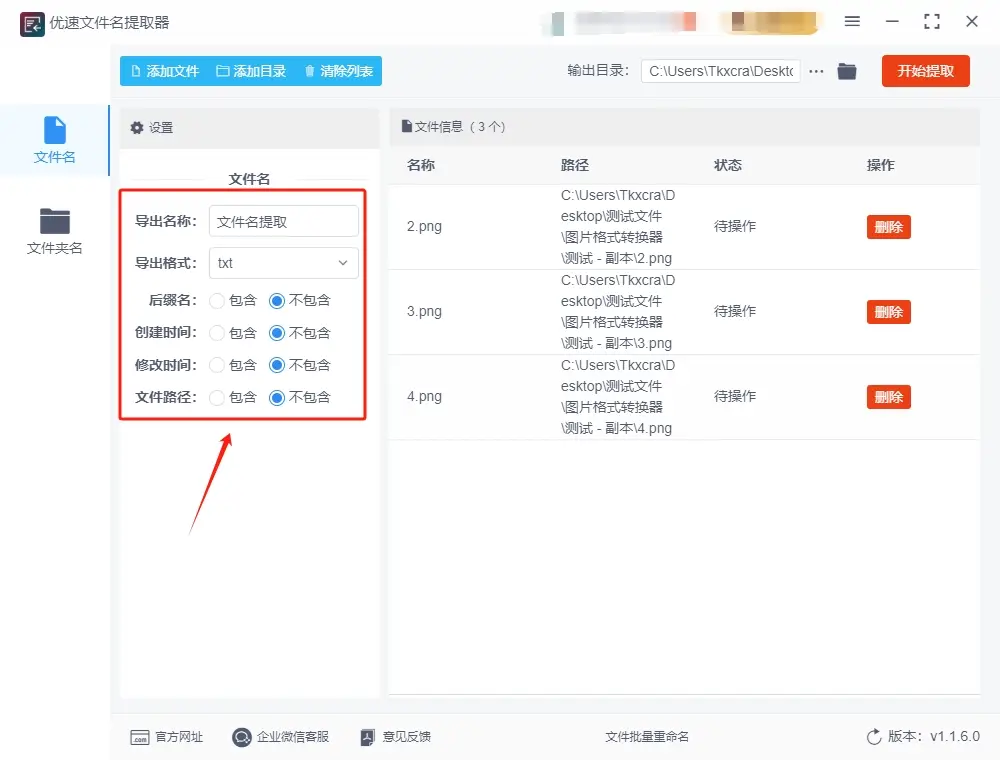
Task: Click the 意见反馈 feedback icon
Action: [367, 737]
